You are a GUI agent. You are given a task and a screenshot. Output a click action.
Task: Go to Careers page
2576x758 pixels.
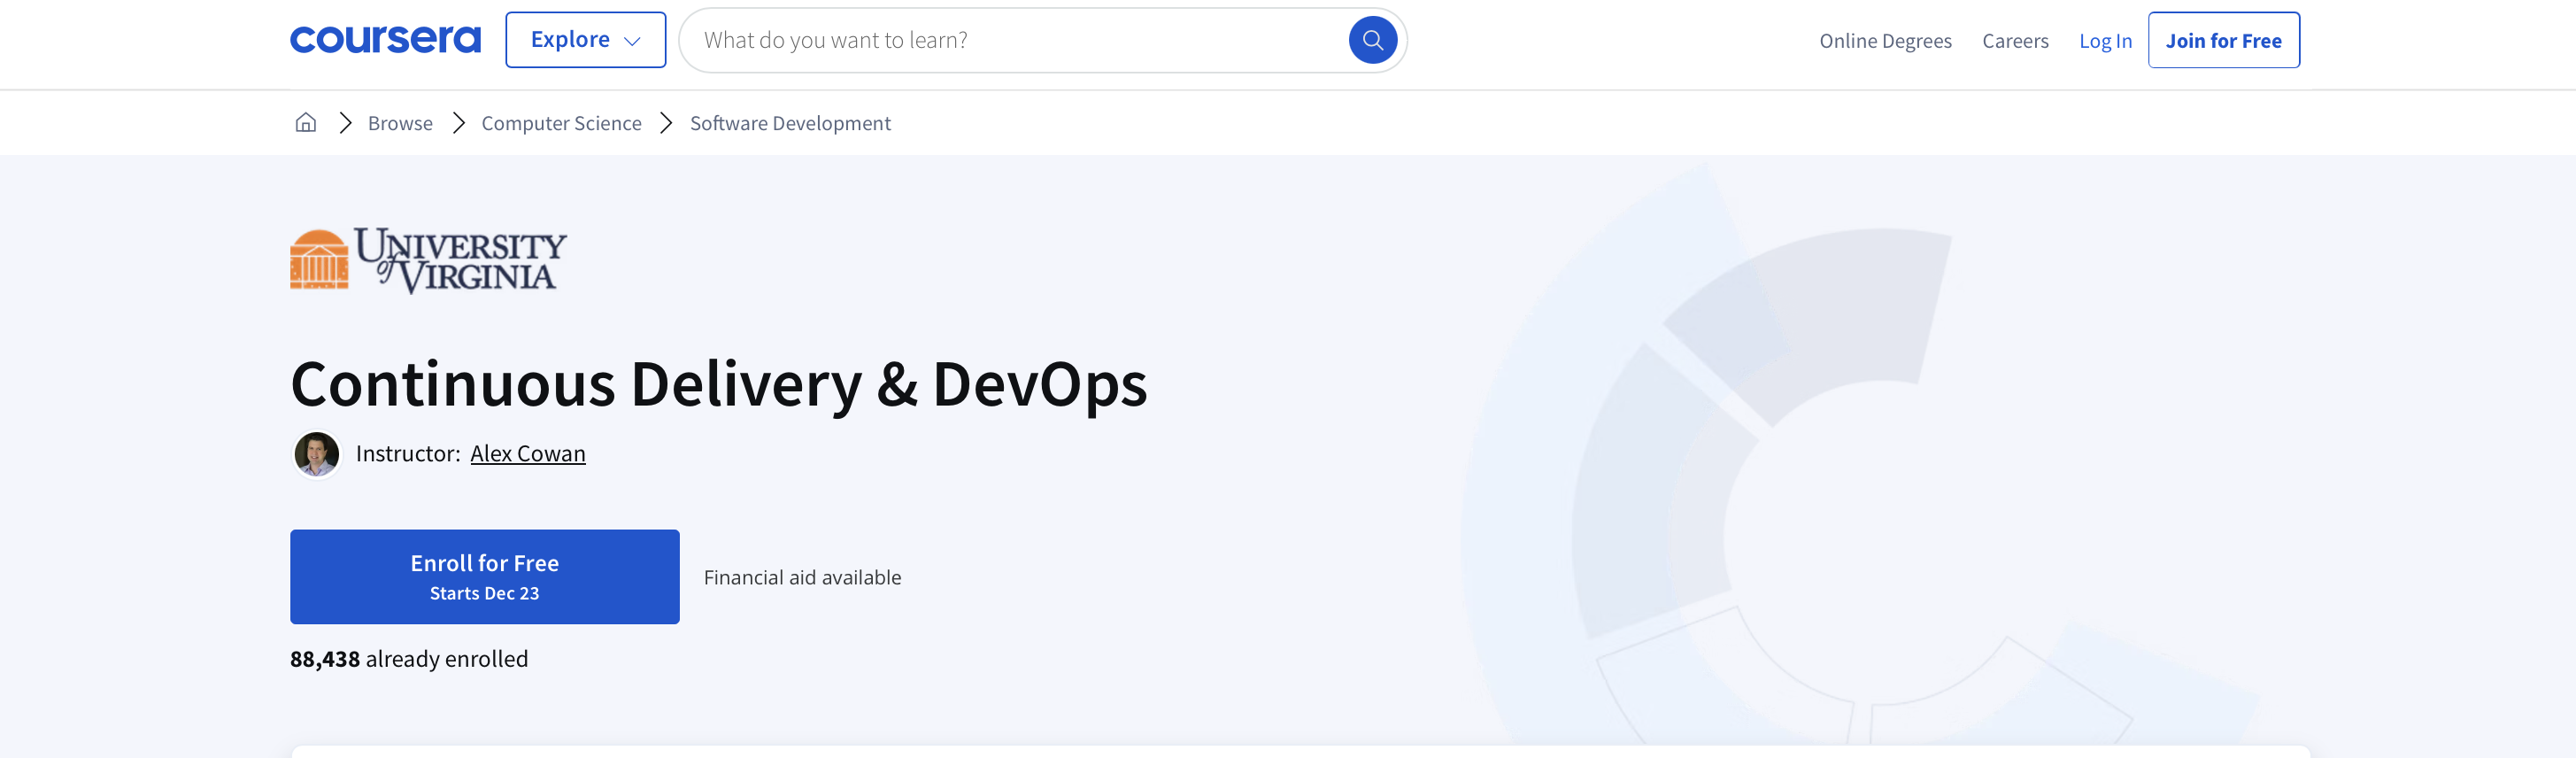[2015, 41]
